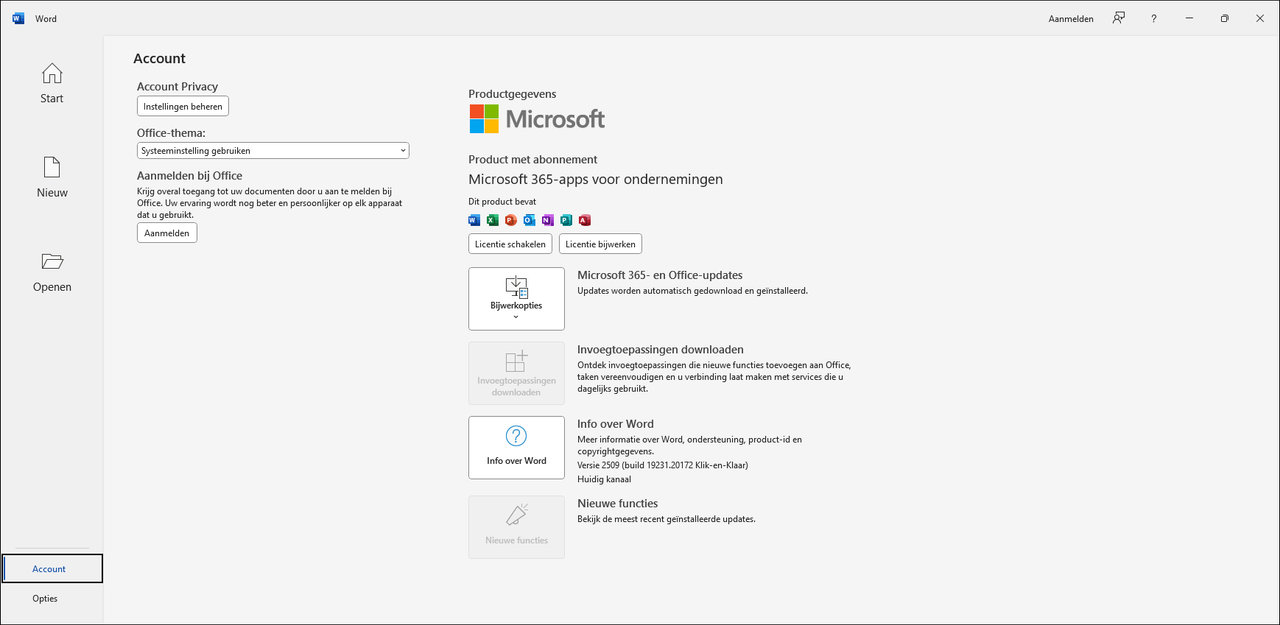Click the OneNote icon in product list
This screenshot has width=1280, height=625.
point(547,220)
